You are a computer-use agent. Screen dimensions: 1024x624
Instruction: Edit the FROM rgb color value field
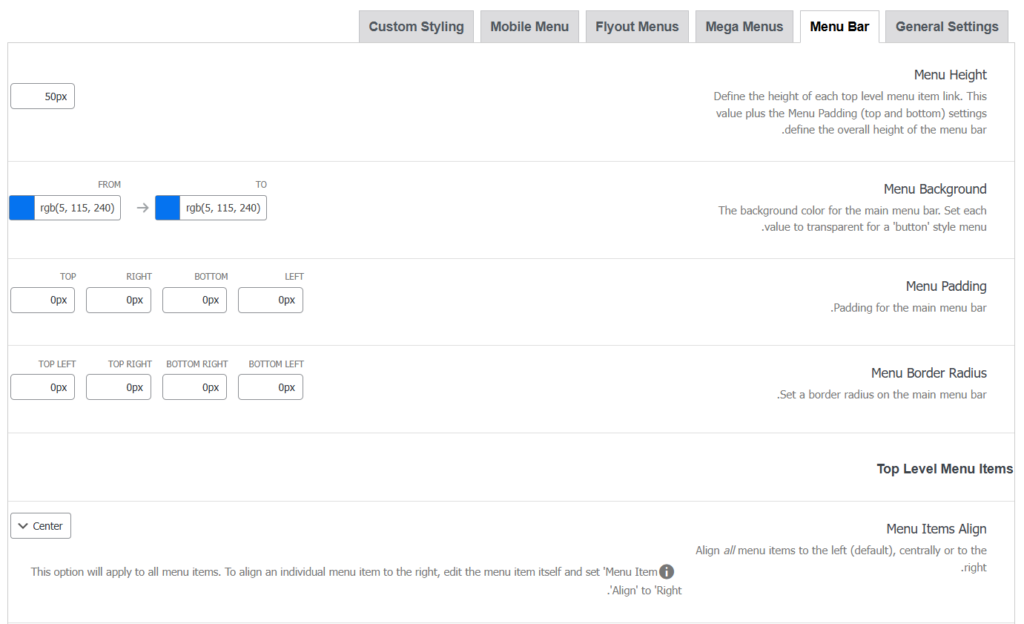click(x=77, y=208)
